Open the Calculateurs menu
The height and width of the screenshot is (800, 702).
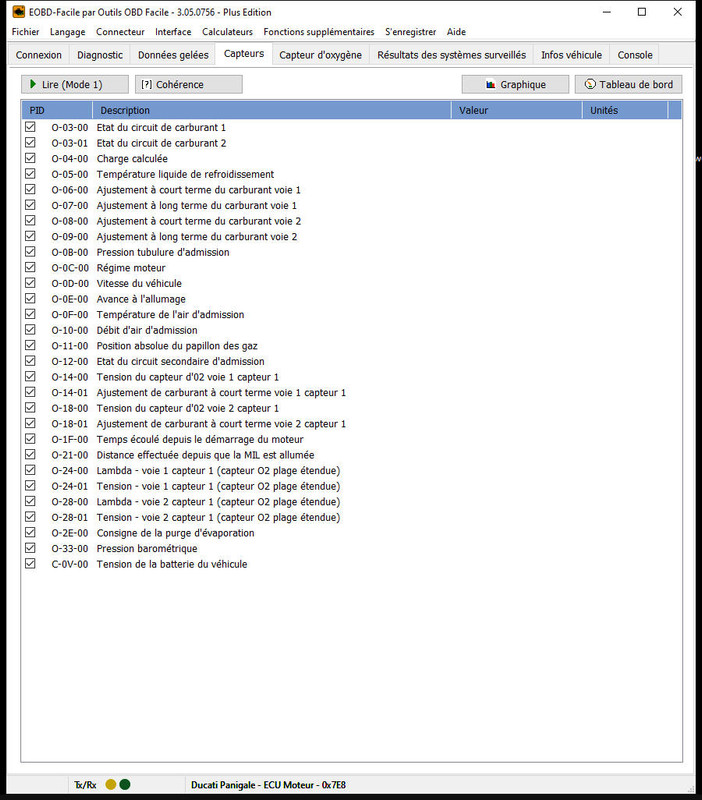pyautogui.click(x=227, y=32)
